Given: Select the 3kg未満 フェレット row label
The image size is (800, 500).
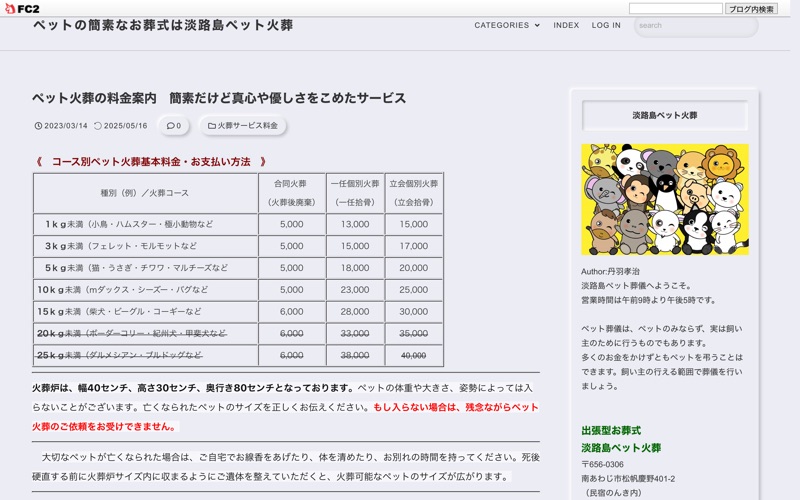Looking at the screenshot, I should tap(120, 246).
